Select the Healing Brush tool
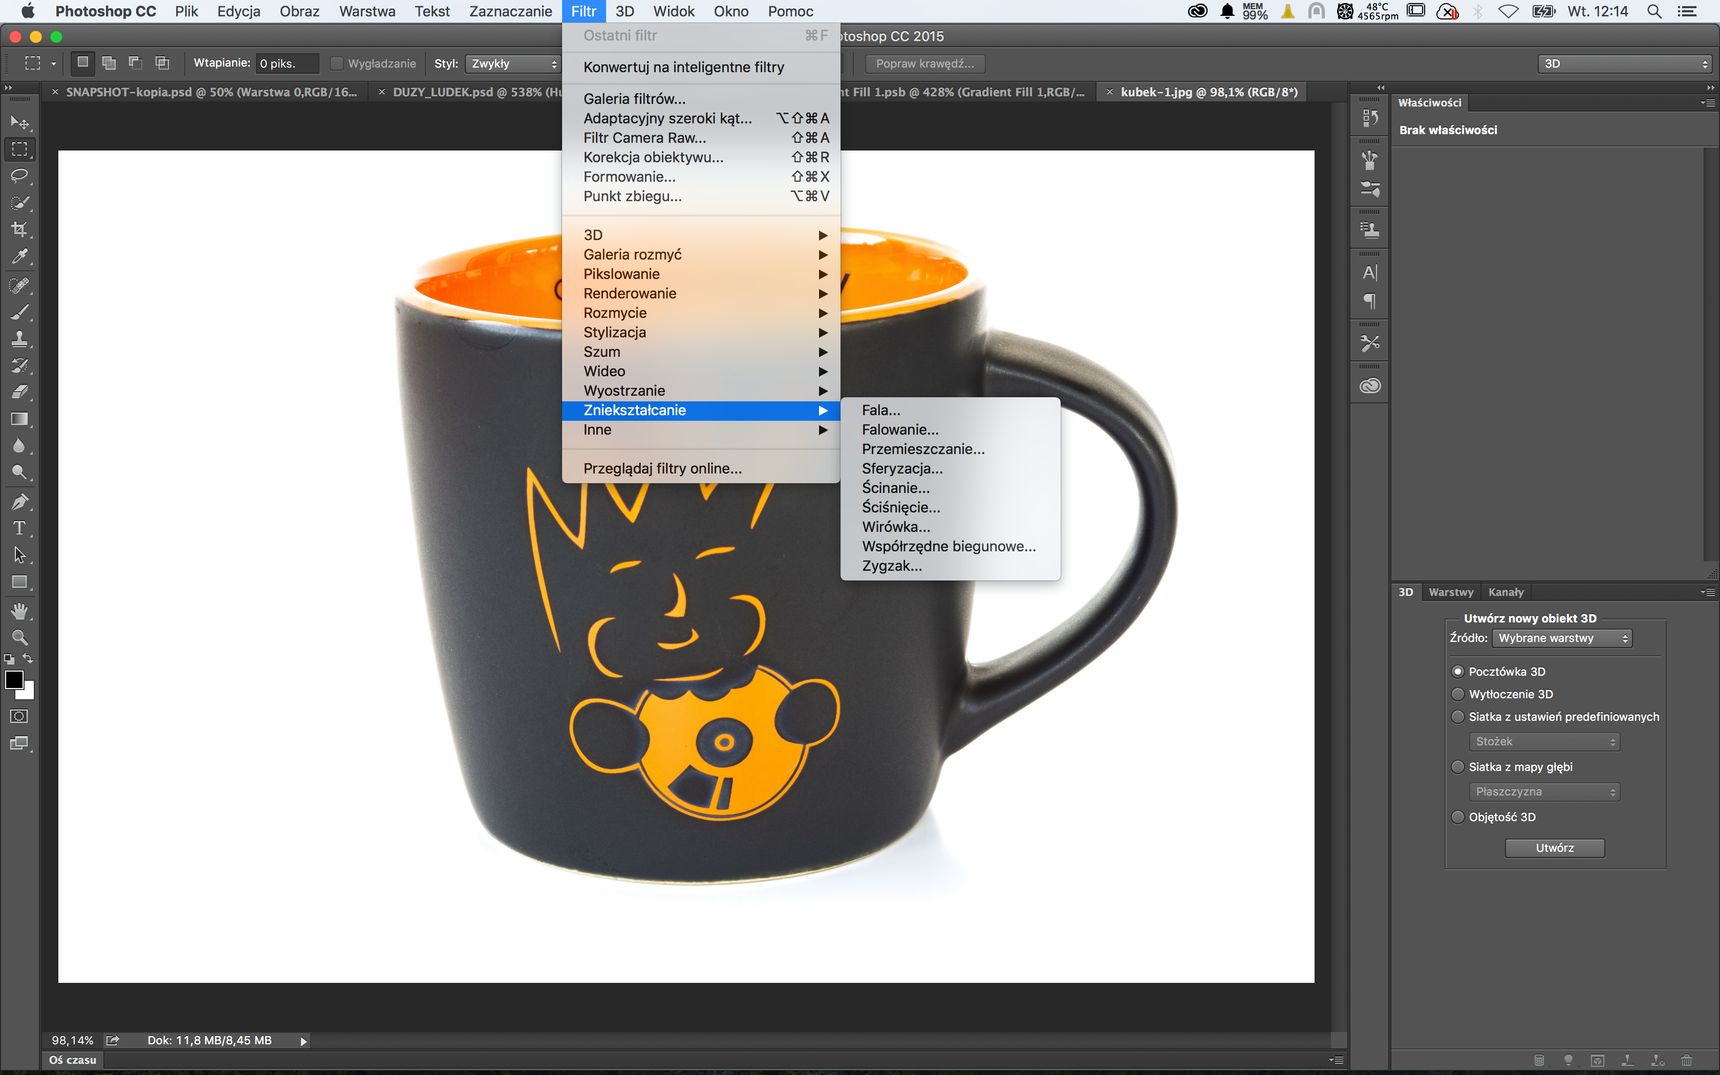This screenshot has width=1720, height=1075. 19,286
